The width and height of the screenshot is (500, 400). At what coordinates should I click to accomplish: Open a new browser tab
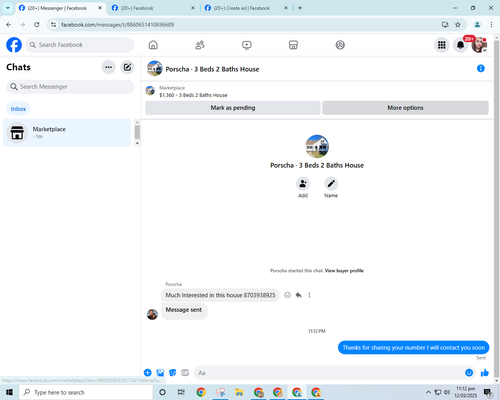300,8
